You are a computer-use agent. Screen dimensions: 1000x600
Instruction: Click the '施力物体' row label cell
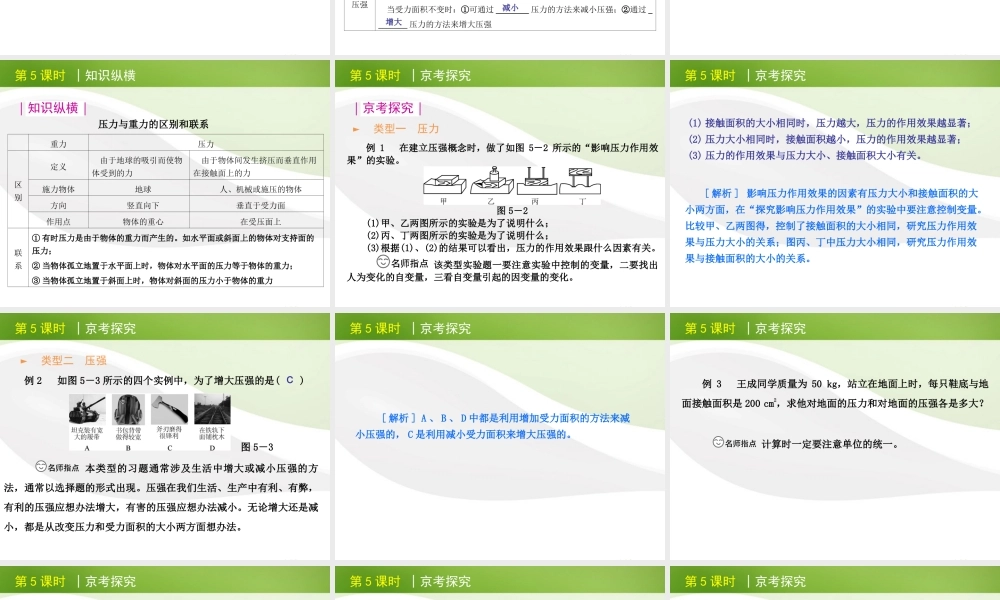[59, 189]
